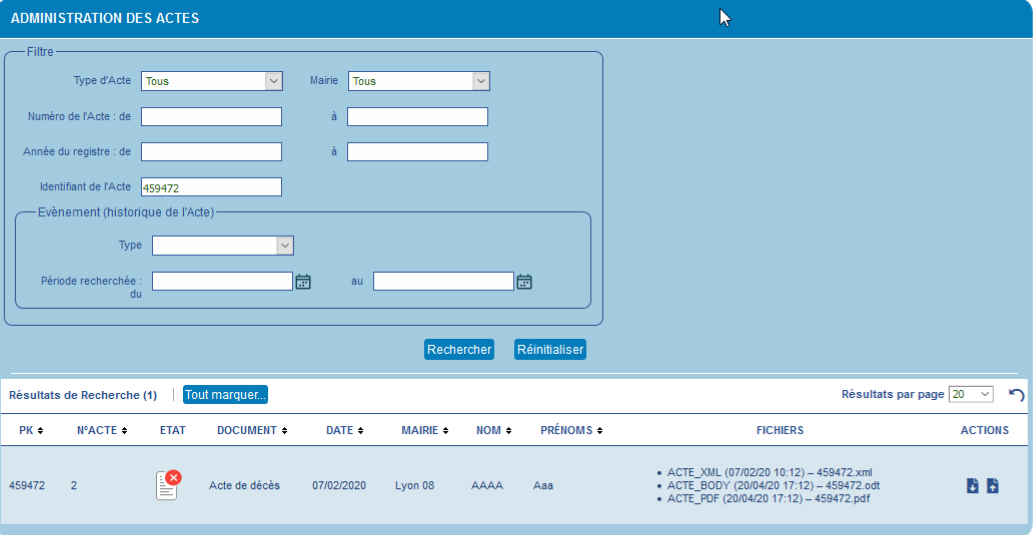The height and width of the screenshot is (535, 1033).
Task: Click the Année du registre 'à' field
Action: coord(417,152)
